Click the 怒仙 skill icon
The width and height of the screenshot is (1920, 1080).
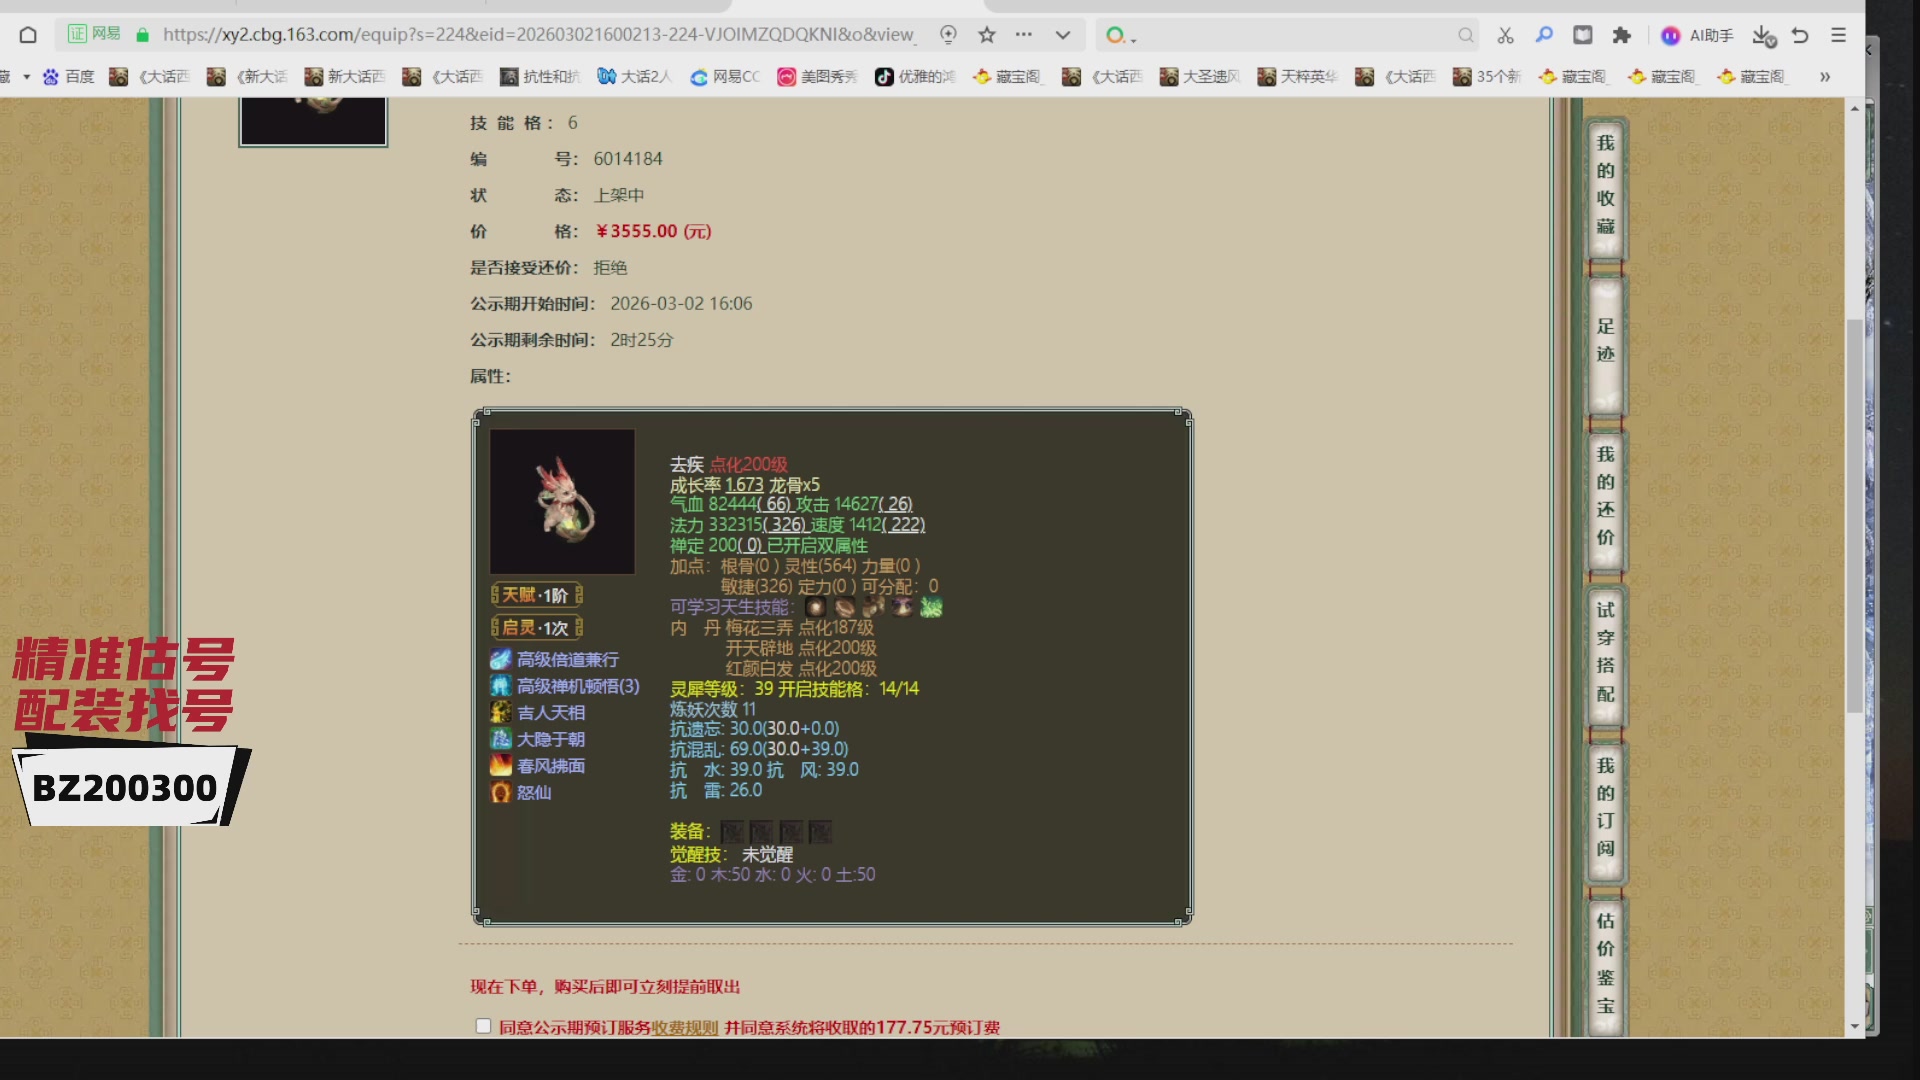503,792
